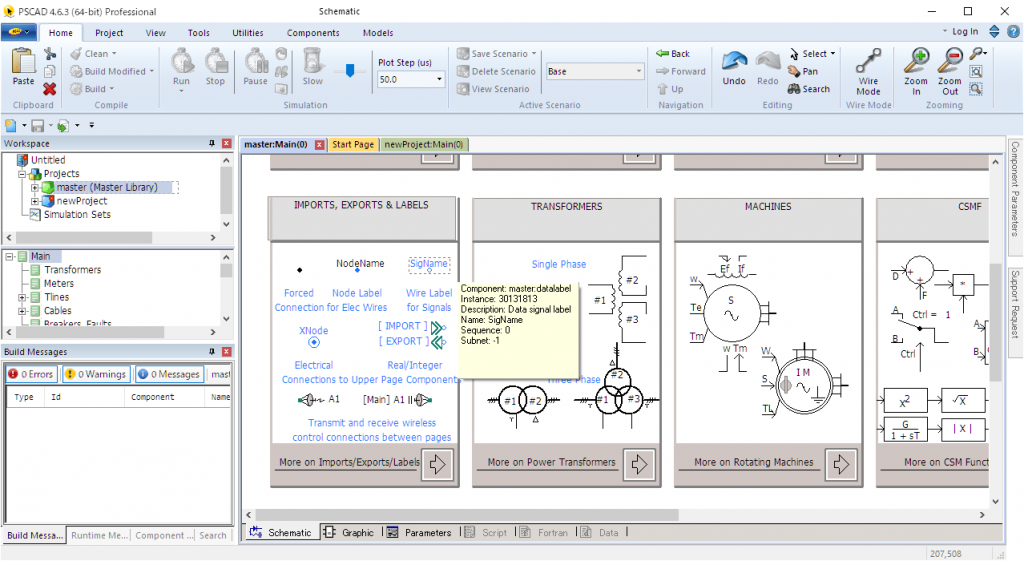Click the Back navigation button
This screenshot has width=1024, height=561.
pos(673,54)
